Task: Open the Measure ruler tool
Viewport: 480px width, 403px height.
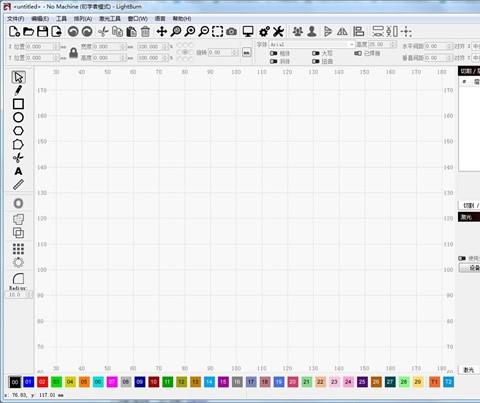Action: click(x=18, y=184)
